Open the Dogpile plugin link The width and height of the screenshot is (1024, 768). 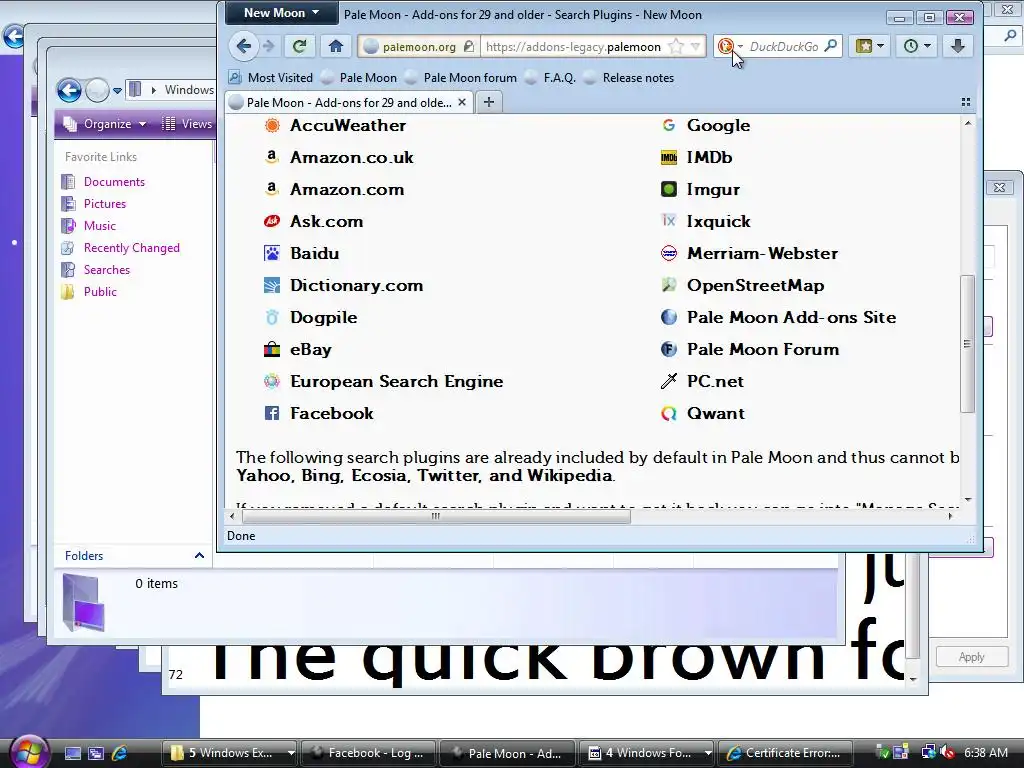(x=323, y=317)
